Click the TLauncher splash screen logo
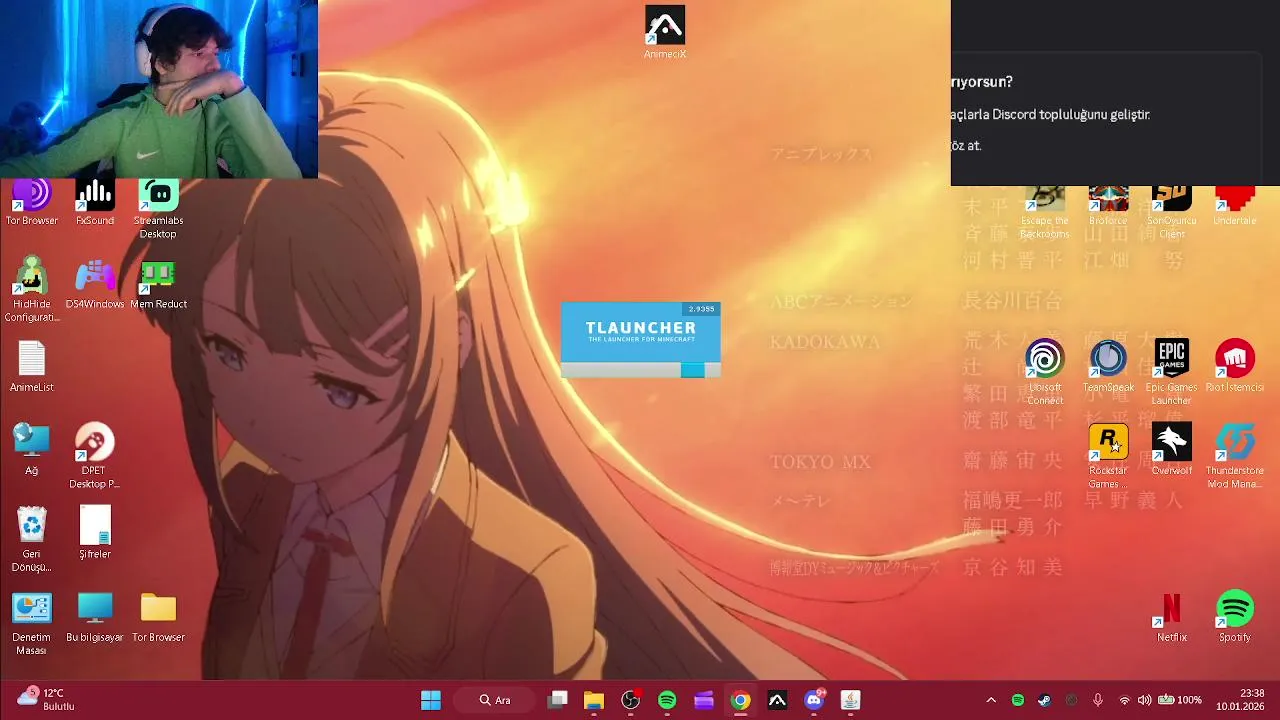This screenshot has width=1280, height=720. (x=641, y=331)
